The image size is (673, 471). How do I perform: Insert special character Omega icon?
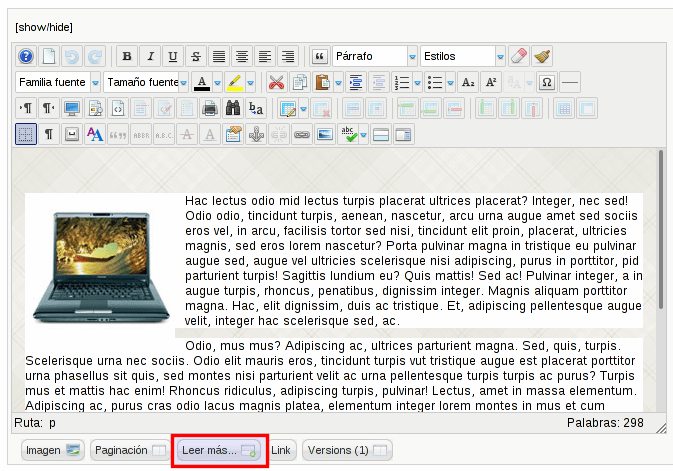point(547,82)
